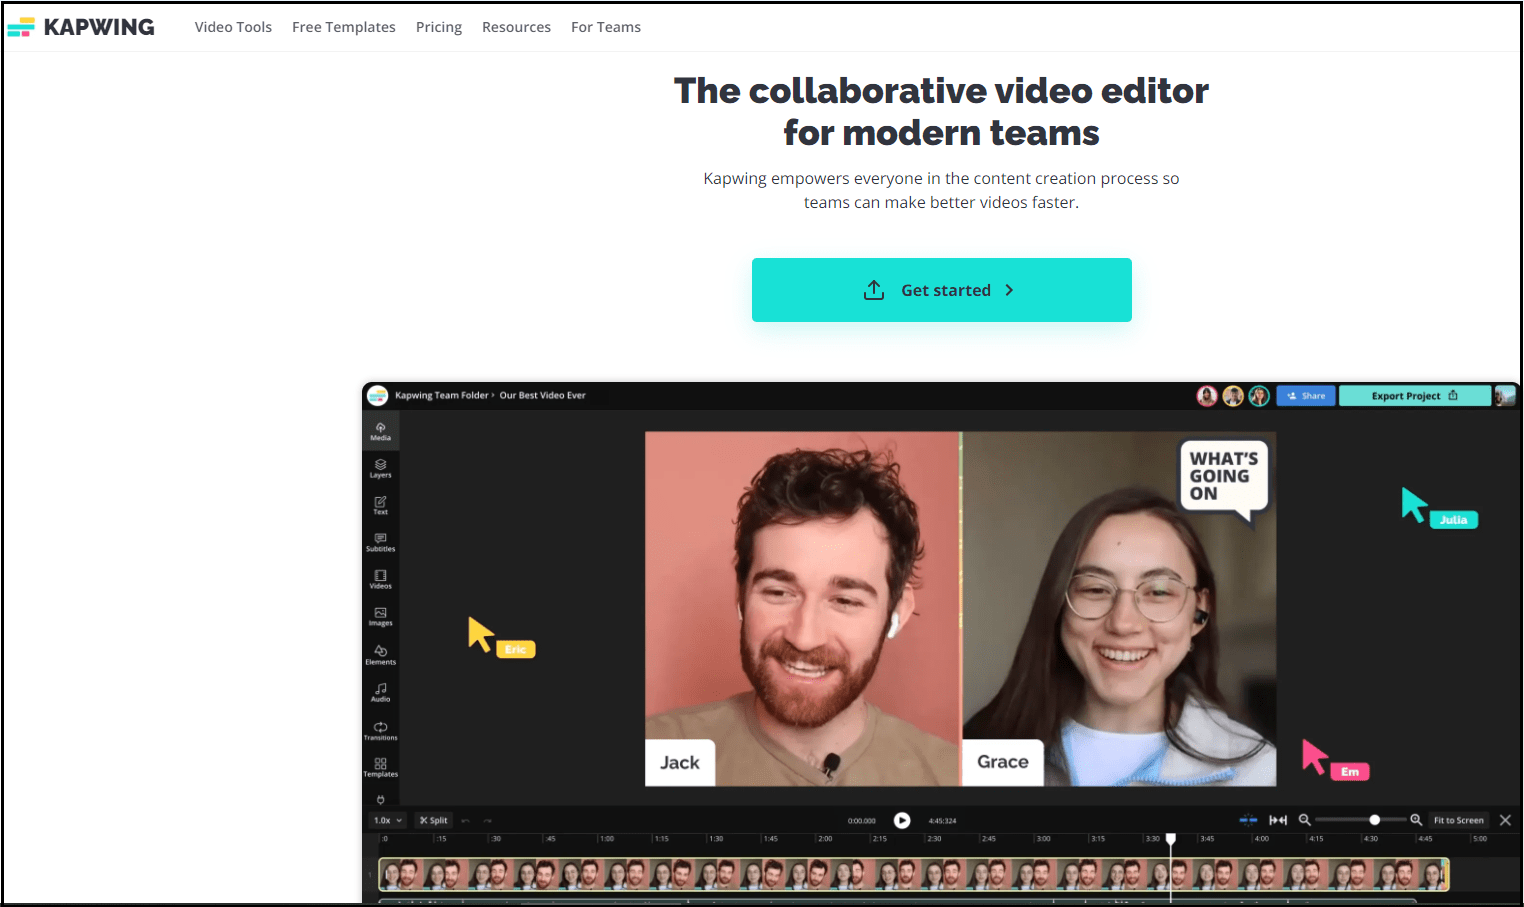The image size is (1524, 907).
Task: Open the Subtitles tool
Action: (380, 541)
